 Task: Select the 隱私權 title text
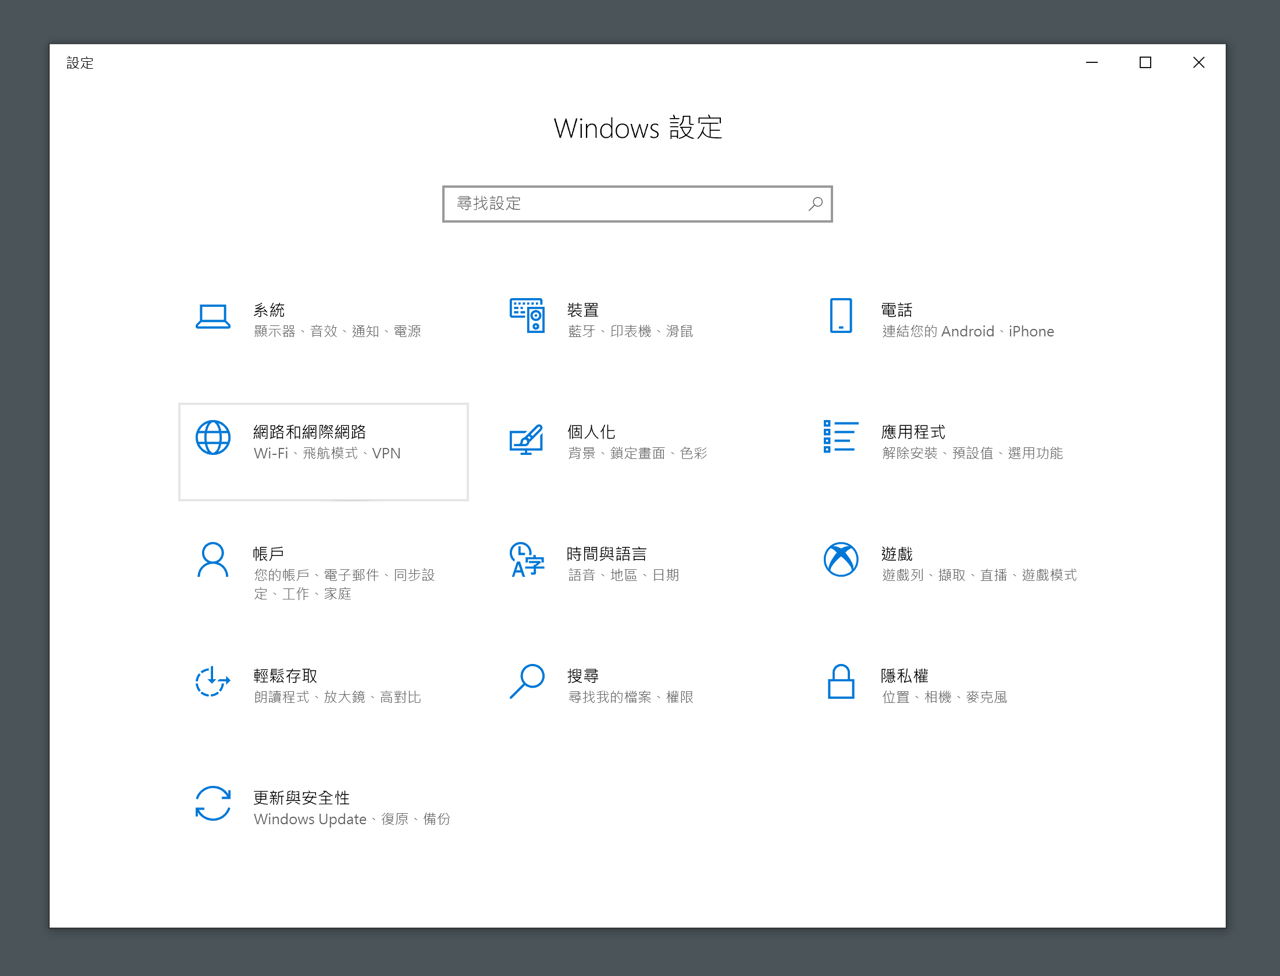click(x=905, y=676)
